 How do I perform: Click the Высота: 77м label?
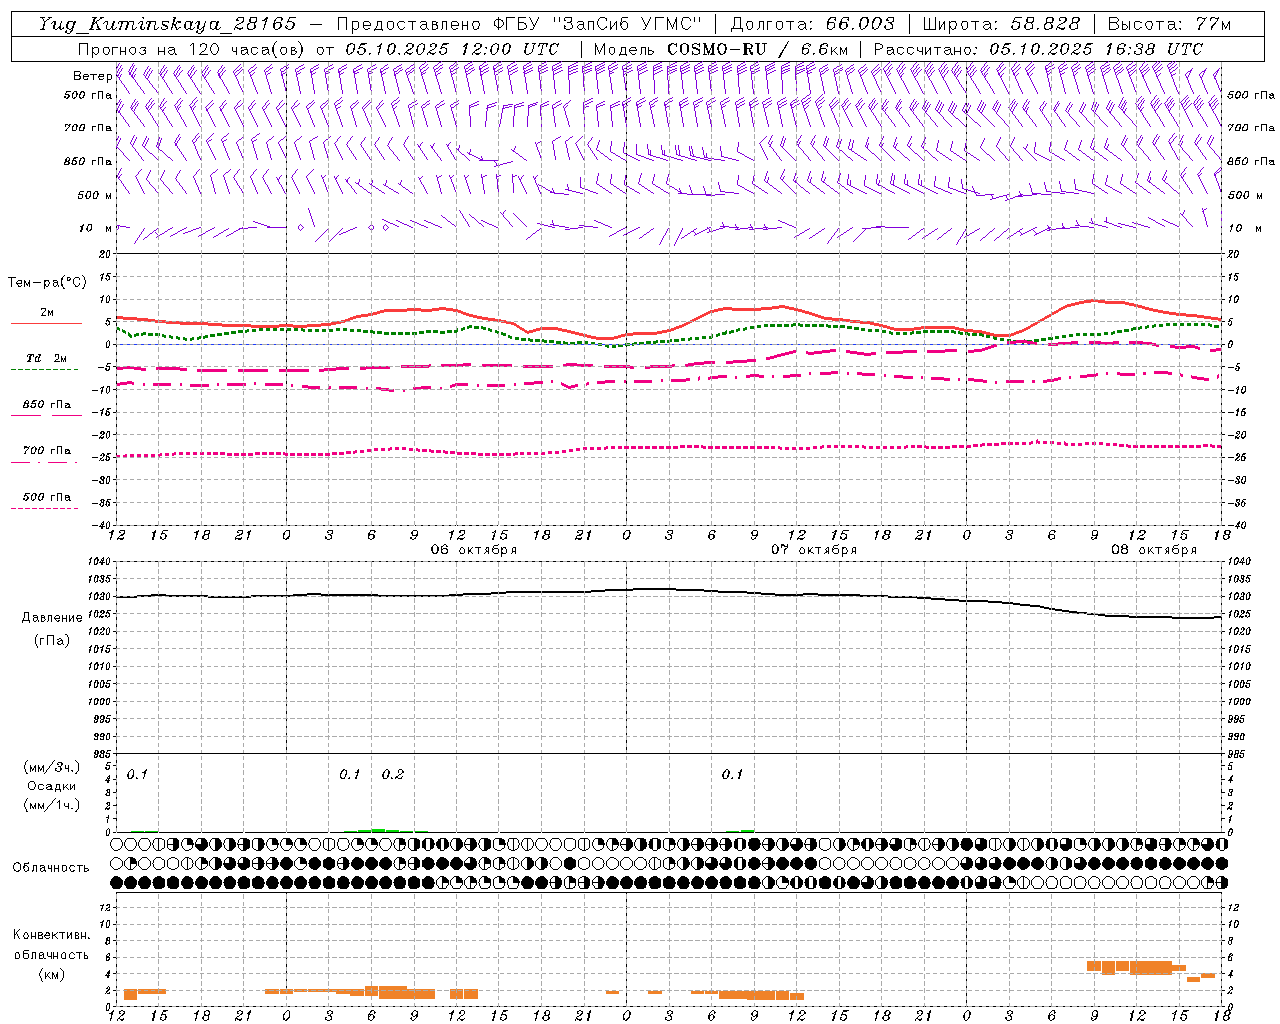point(1169,24)
